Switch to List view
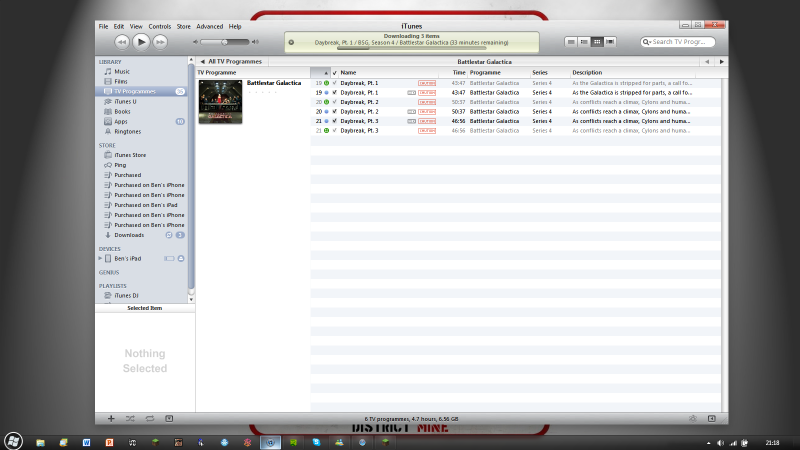This screenshot has height=450, width=800. point(571,42)
